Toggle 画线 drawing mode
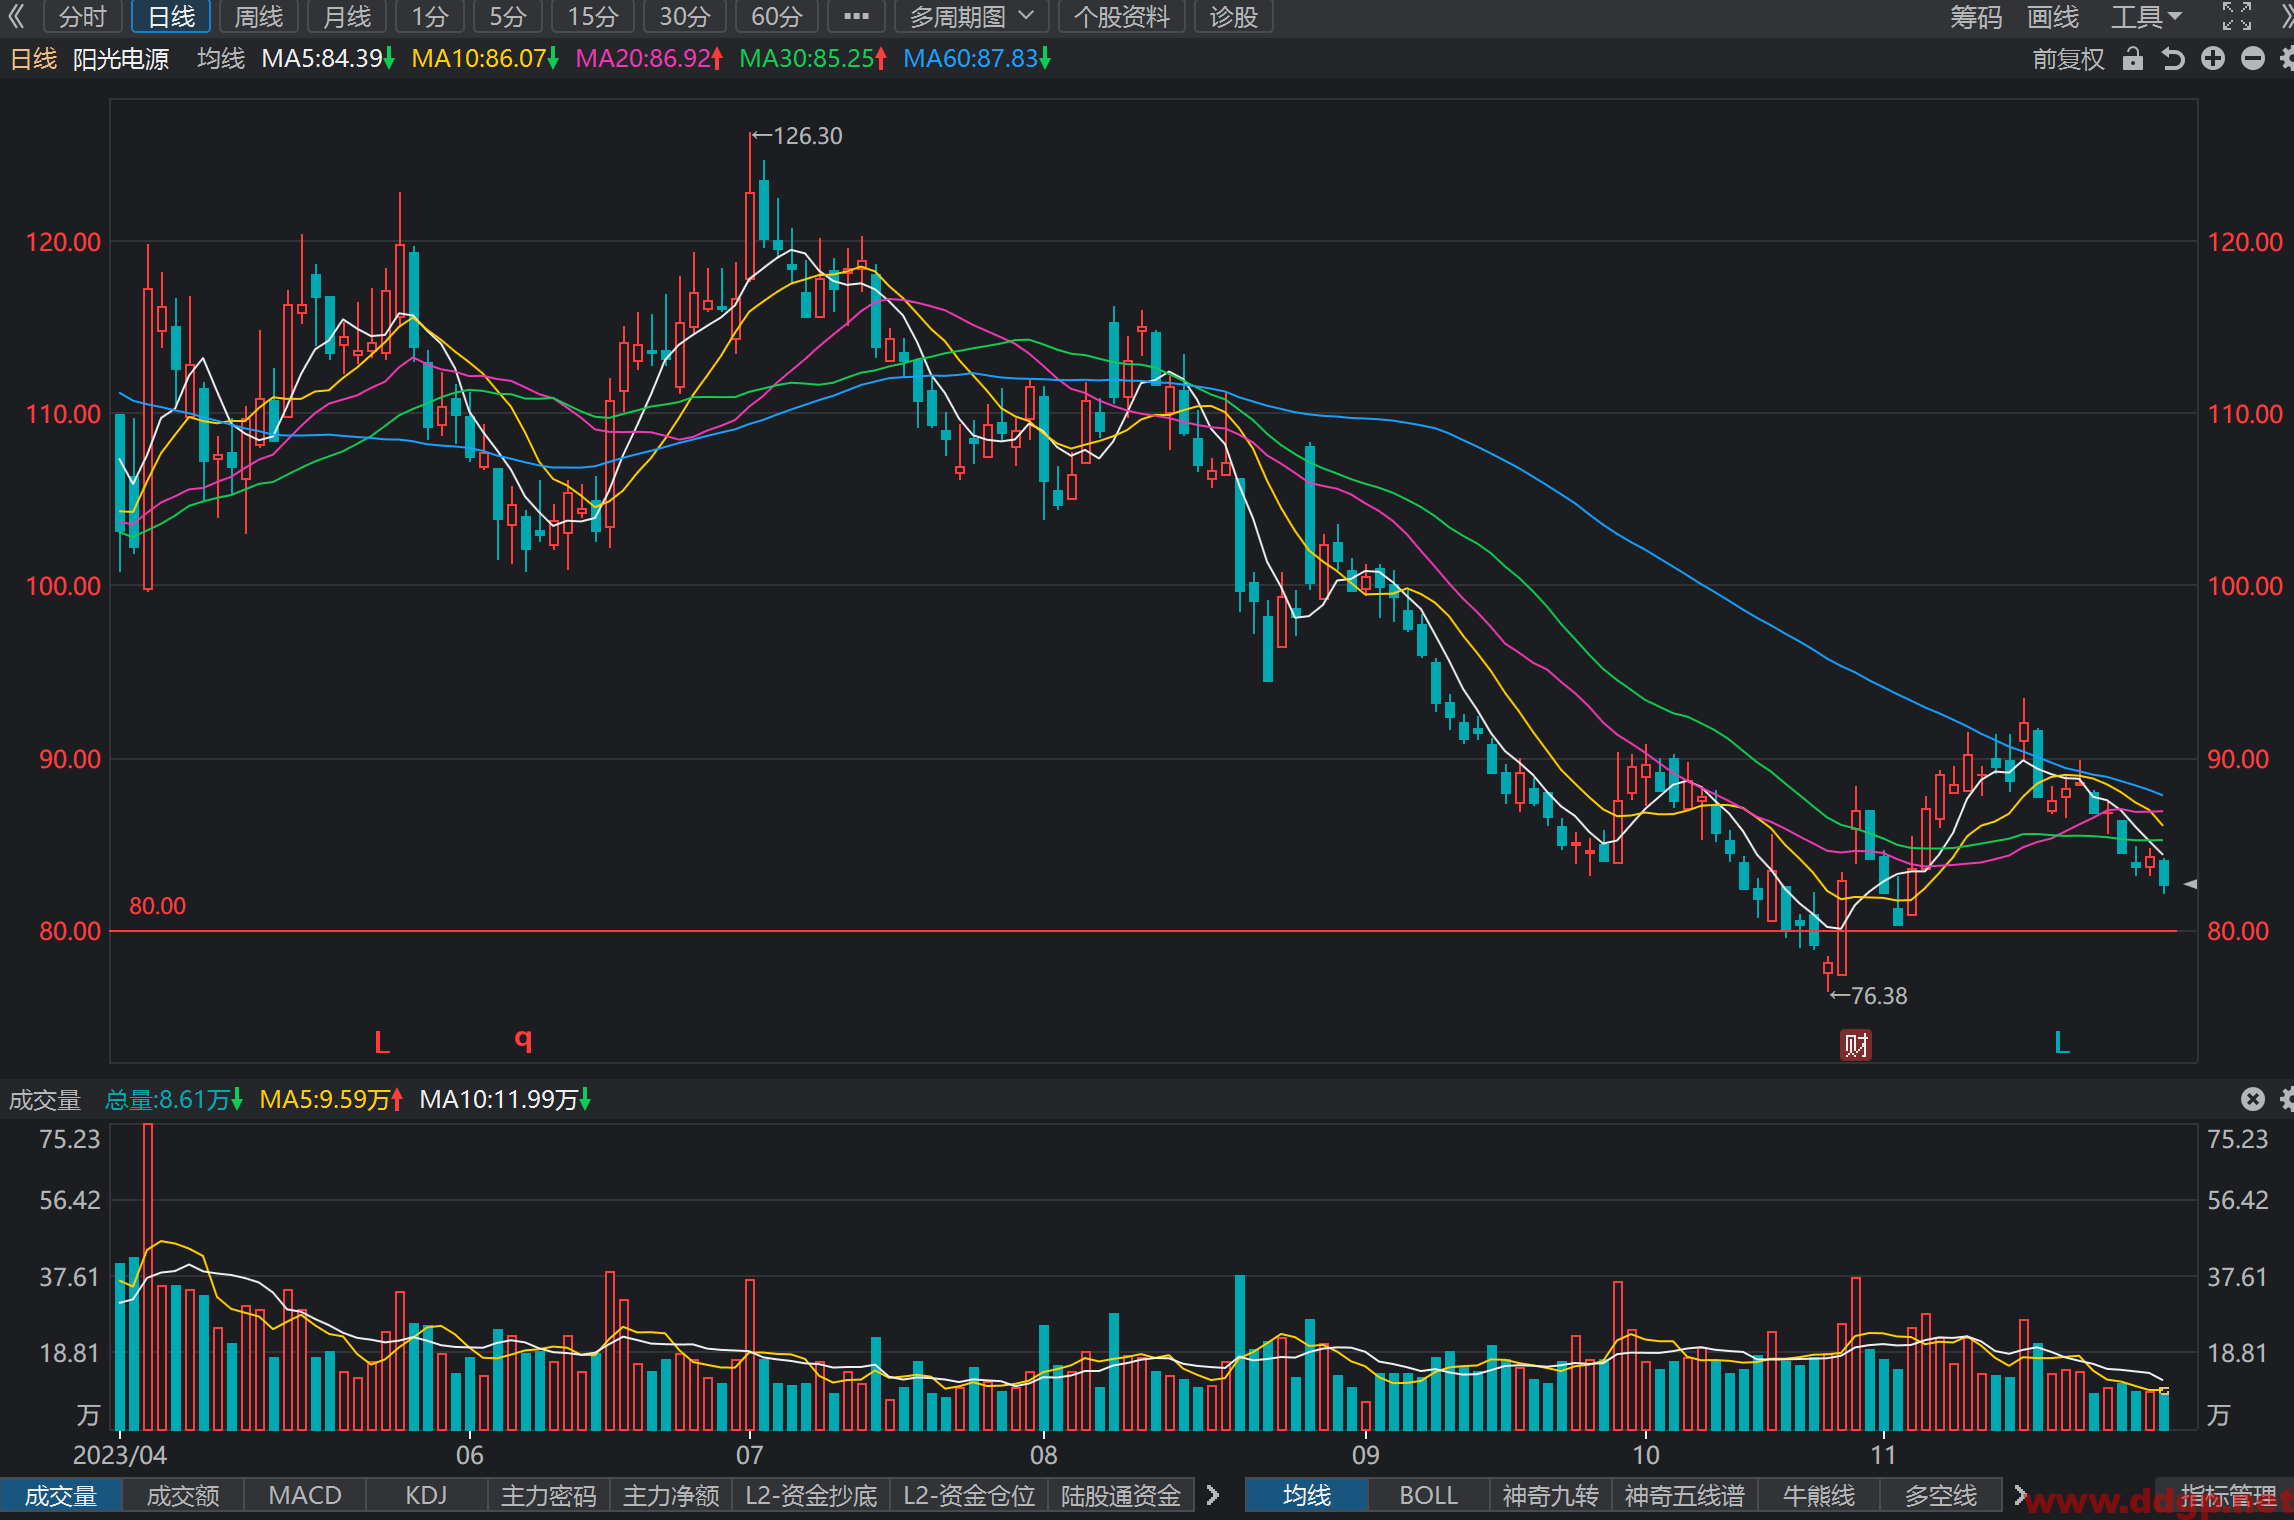The height and width of the screenshot is (1520, 2294). pos(2053,17)
